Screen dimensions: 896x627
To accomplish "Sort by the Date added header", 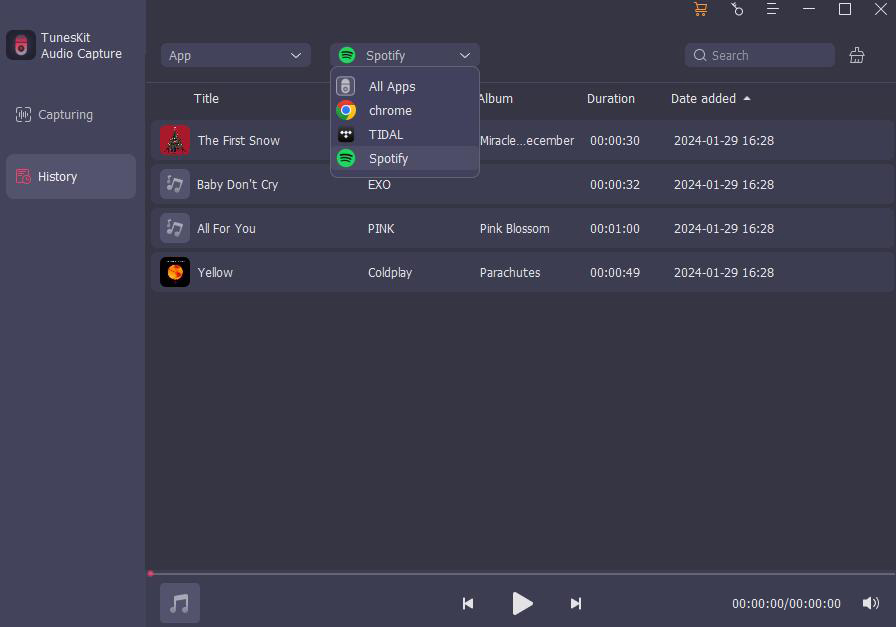I will tap(703, 98).
